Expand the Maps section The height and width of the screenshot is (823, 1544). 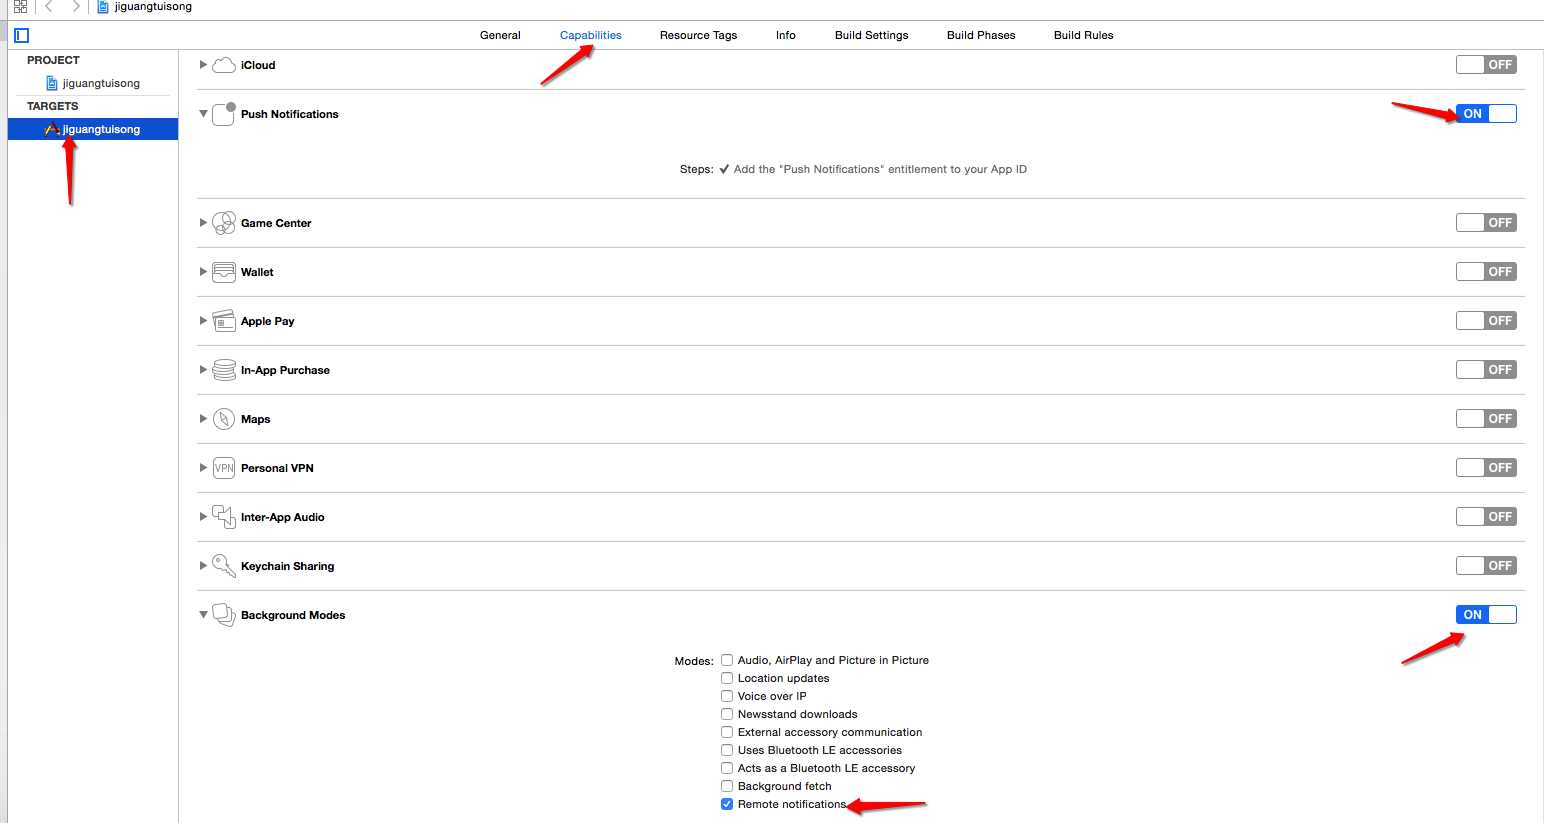click(203, 419)
